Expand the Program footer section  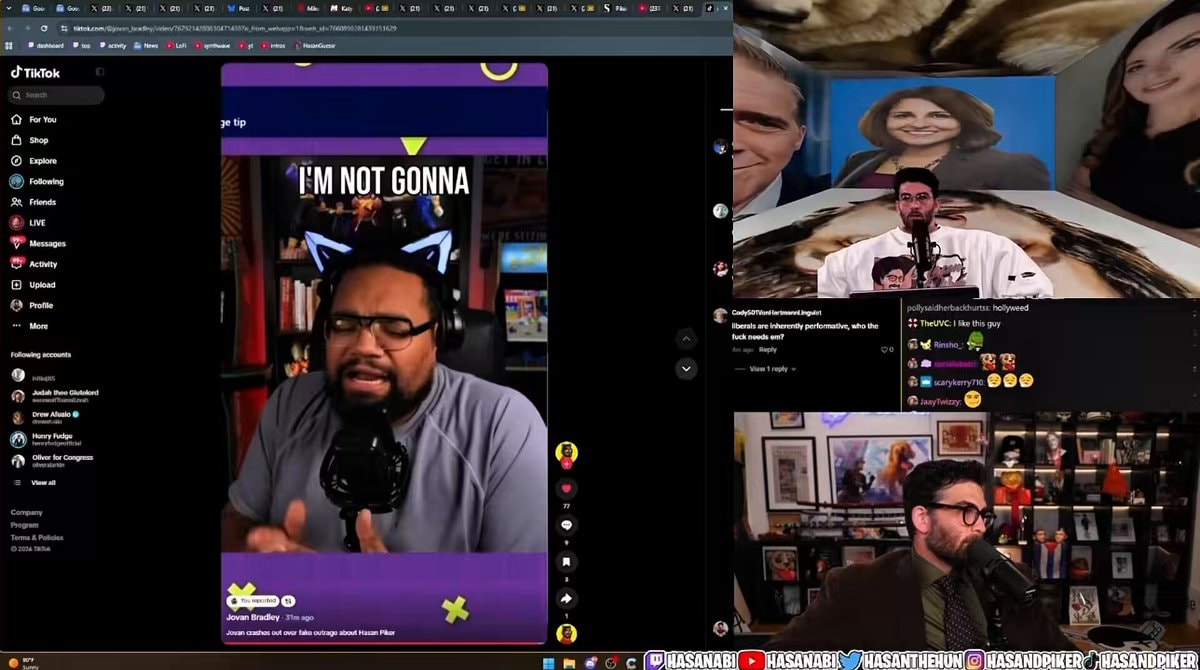[25, 525]
